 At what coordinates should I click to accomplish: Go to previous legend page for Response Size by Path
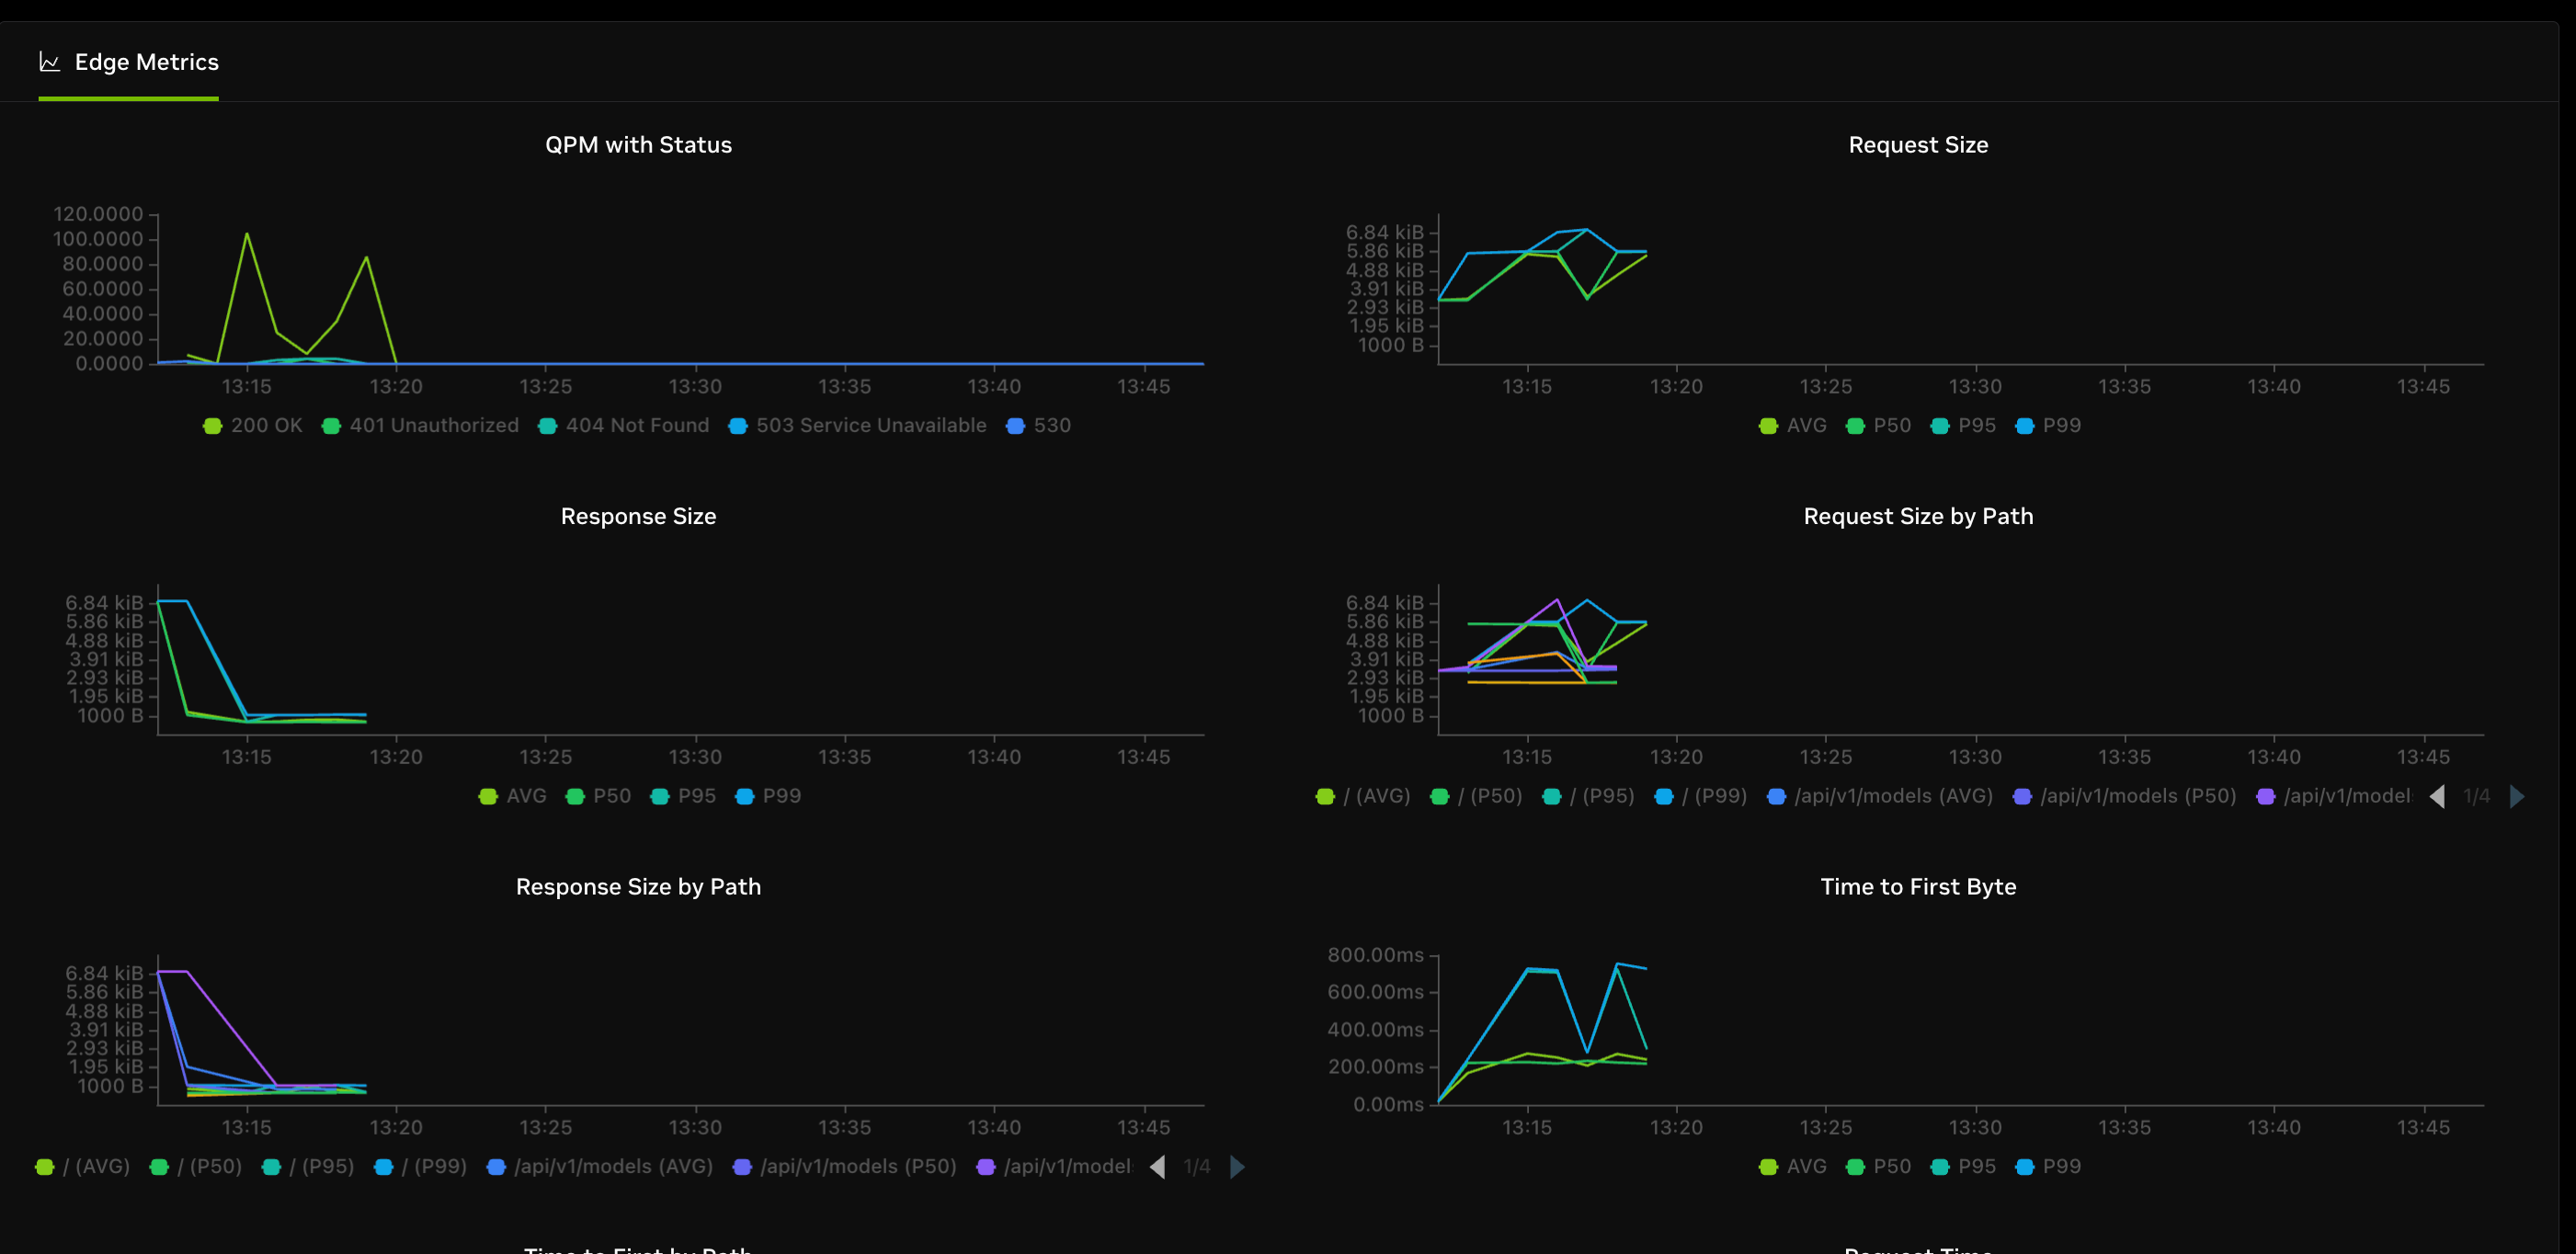[1158, 1166]
